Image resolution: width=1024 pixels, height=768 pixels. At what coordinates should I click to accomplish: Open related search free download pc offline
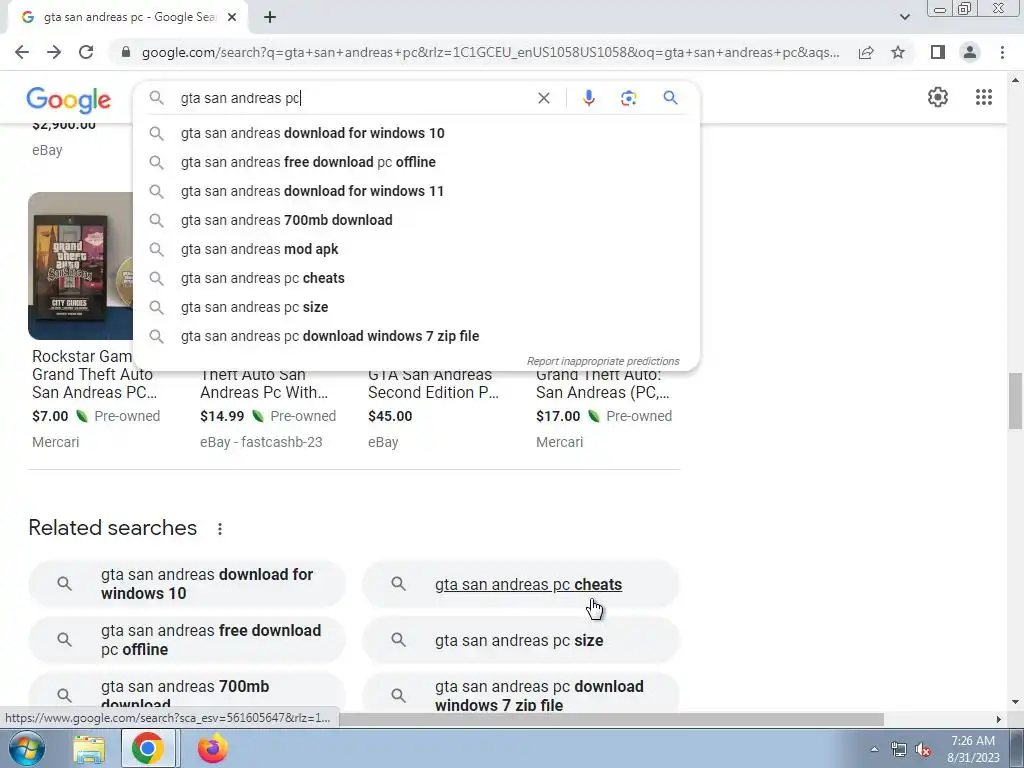pyautogui.click(x=187, y=640)
